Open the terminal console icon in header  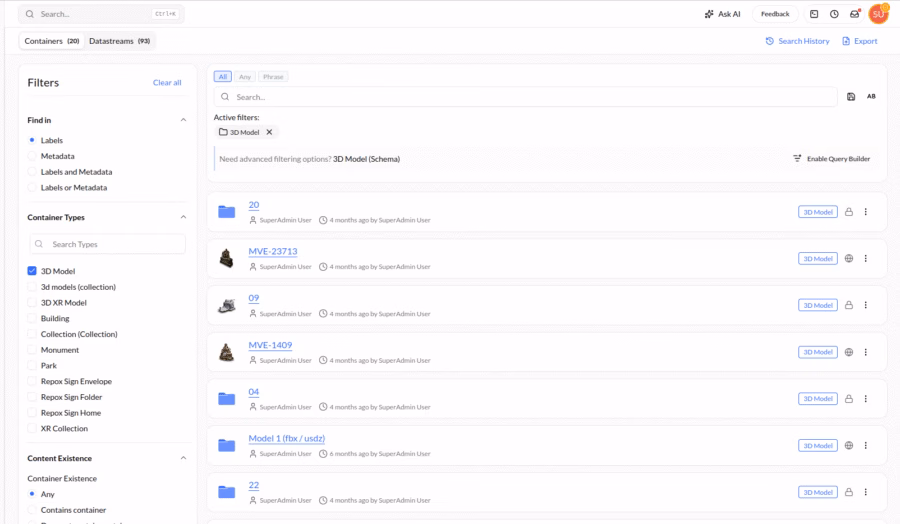[x=814, y=14]
